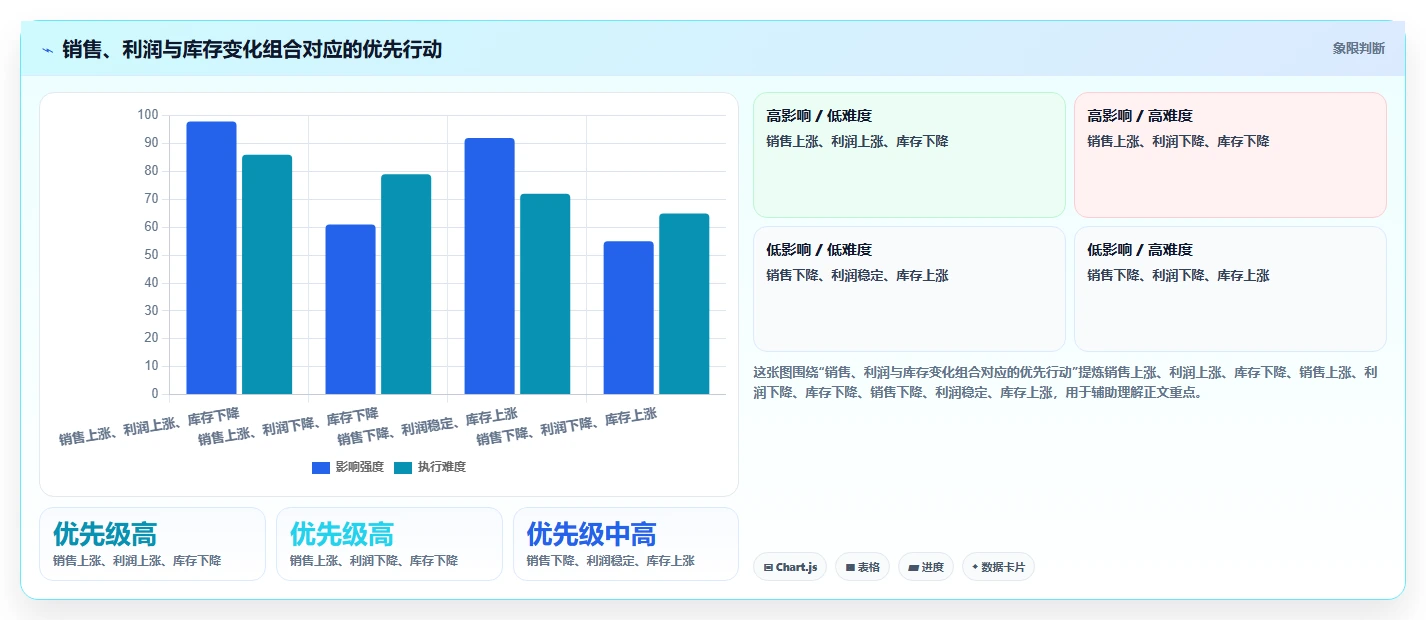Click axis label 销售下降、利润稳定、库存上涨

(x=428, y=426)
